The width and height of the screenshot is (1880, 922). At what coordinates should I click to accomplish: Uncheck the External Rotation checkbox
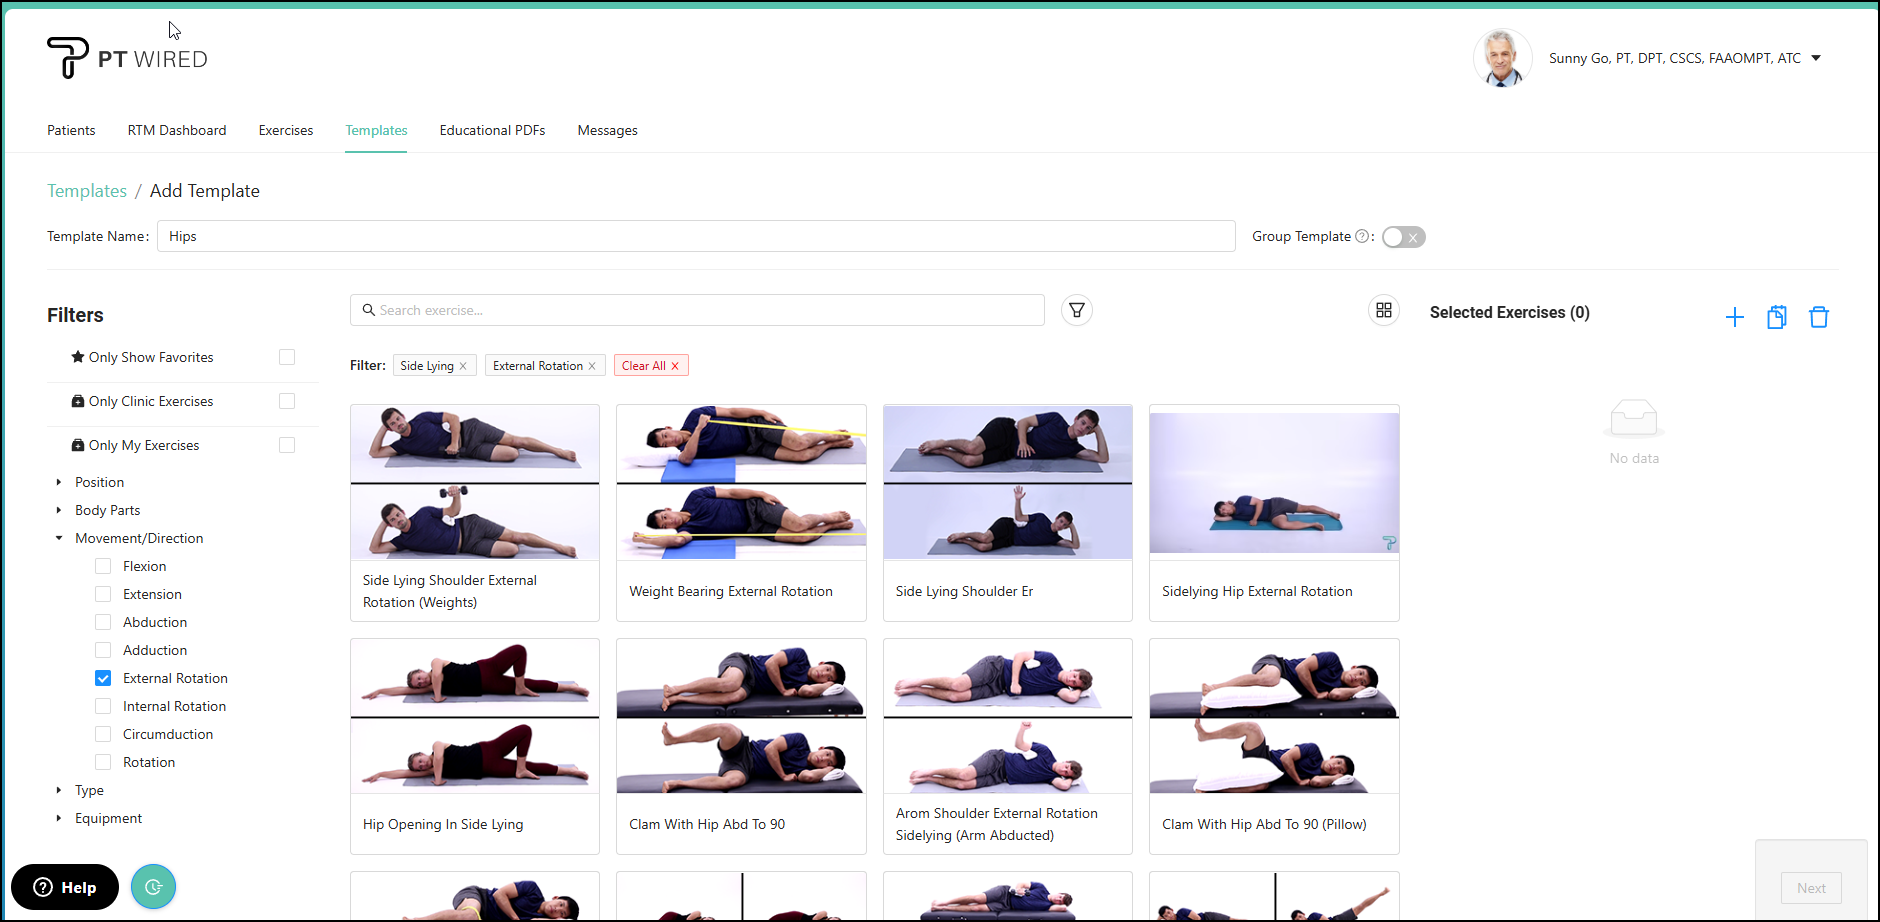pyautogui.click(x=103, y=678)
